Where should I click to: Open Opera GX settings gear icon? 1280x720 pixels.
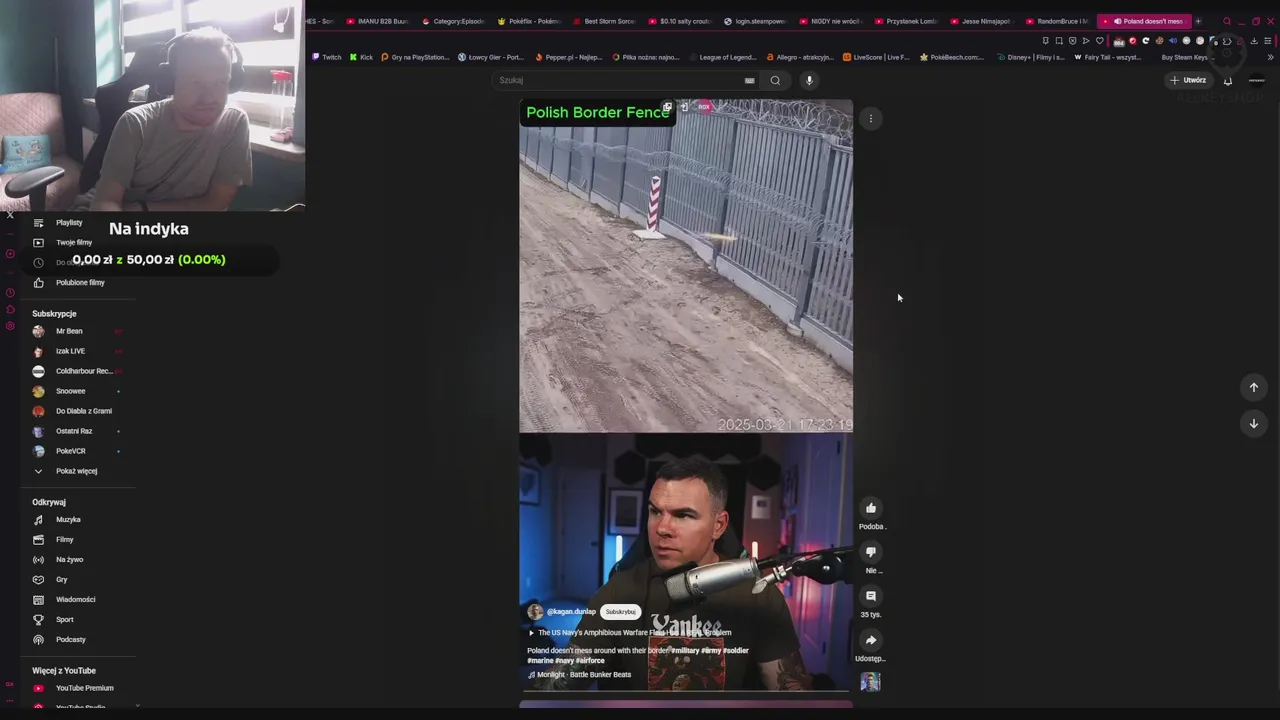10,325
